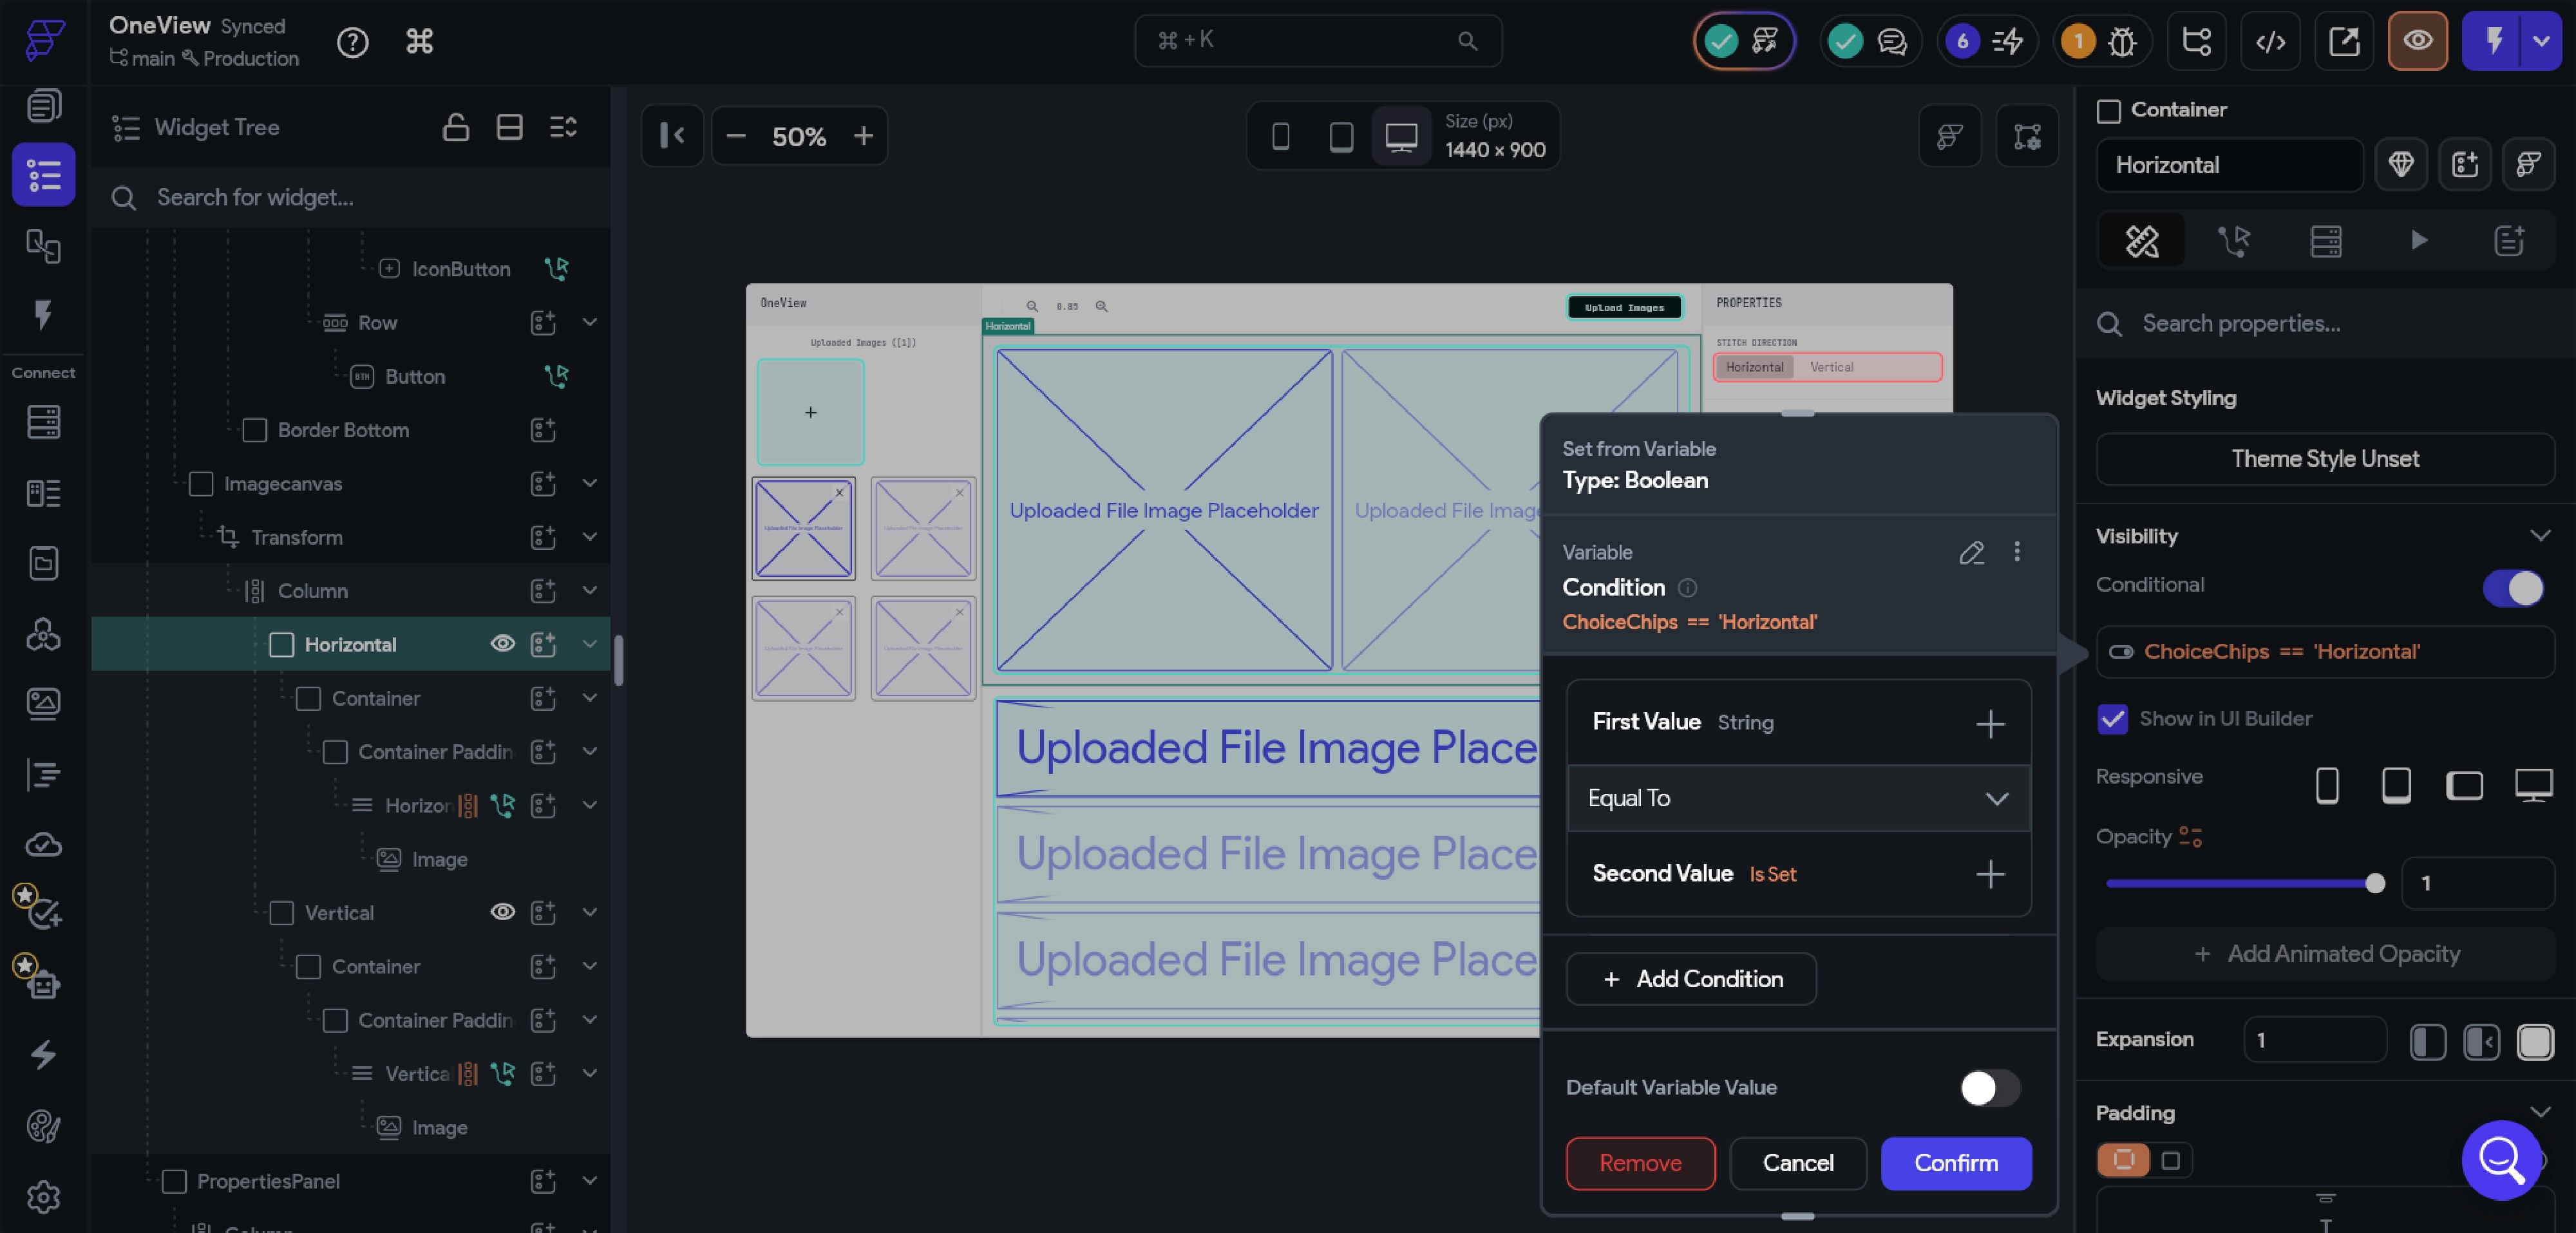Open the settings gear in left sidebar
Screen dimensions: 2576x1233
(43, 1196)
